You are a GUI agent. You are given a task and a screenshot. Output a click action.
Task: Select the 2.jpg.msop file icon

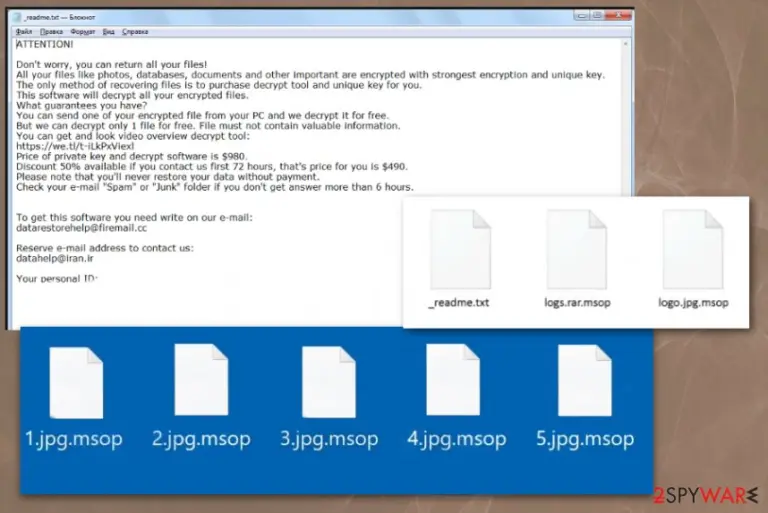click(x=201, y=380)
